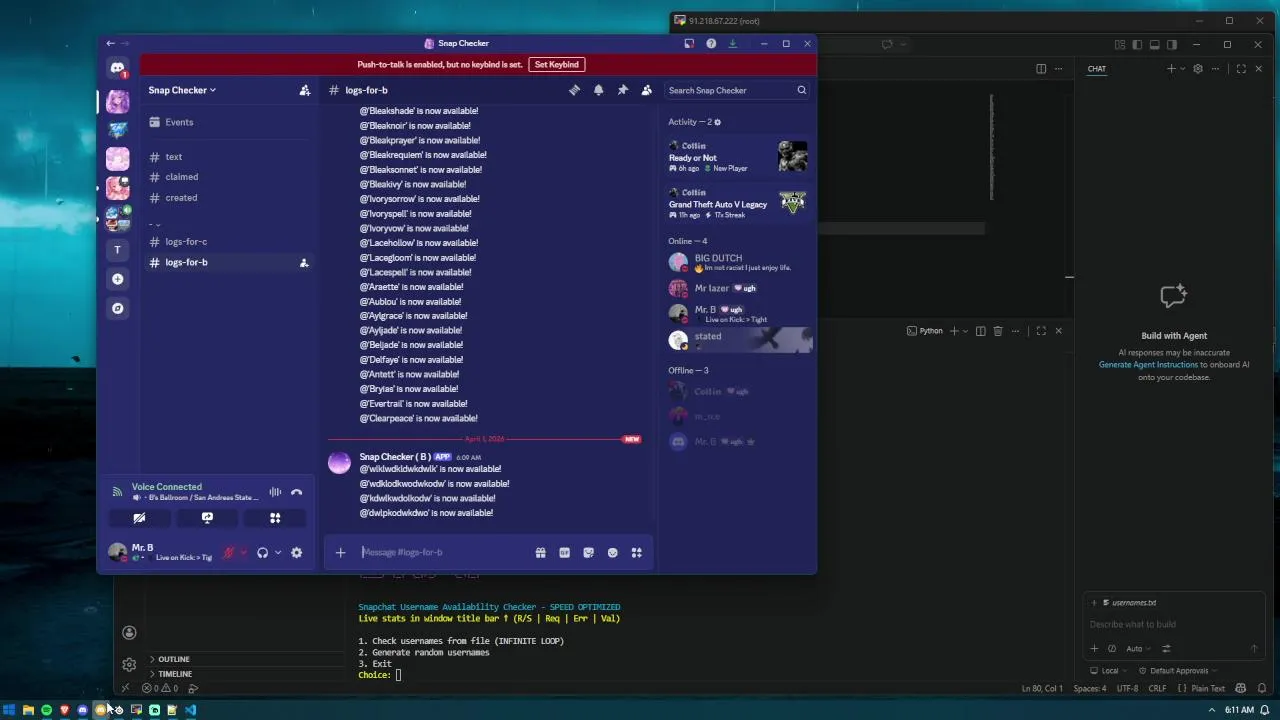Image resolution: width=1280 pixels, height=720 pixels.
Task: Click invite people icon beside Snap Checker
Action: (305, 90)
